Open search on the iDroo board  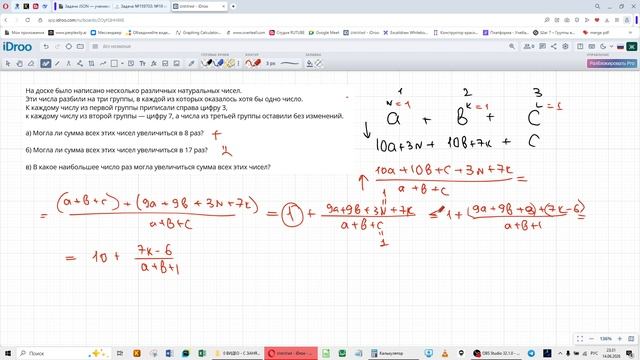[512, 47]
